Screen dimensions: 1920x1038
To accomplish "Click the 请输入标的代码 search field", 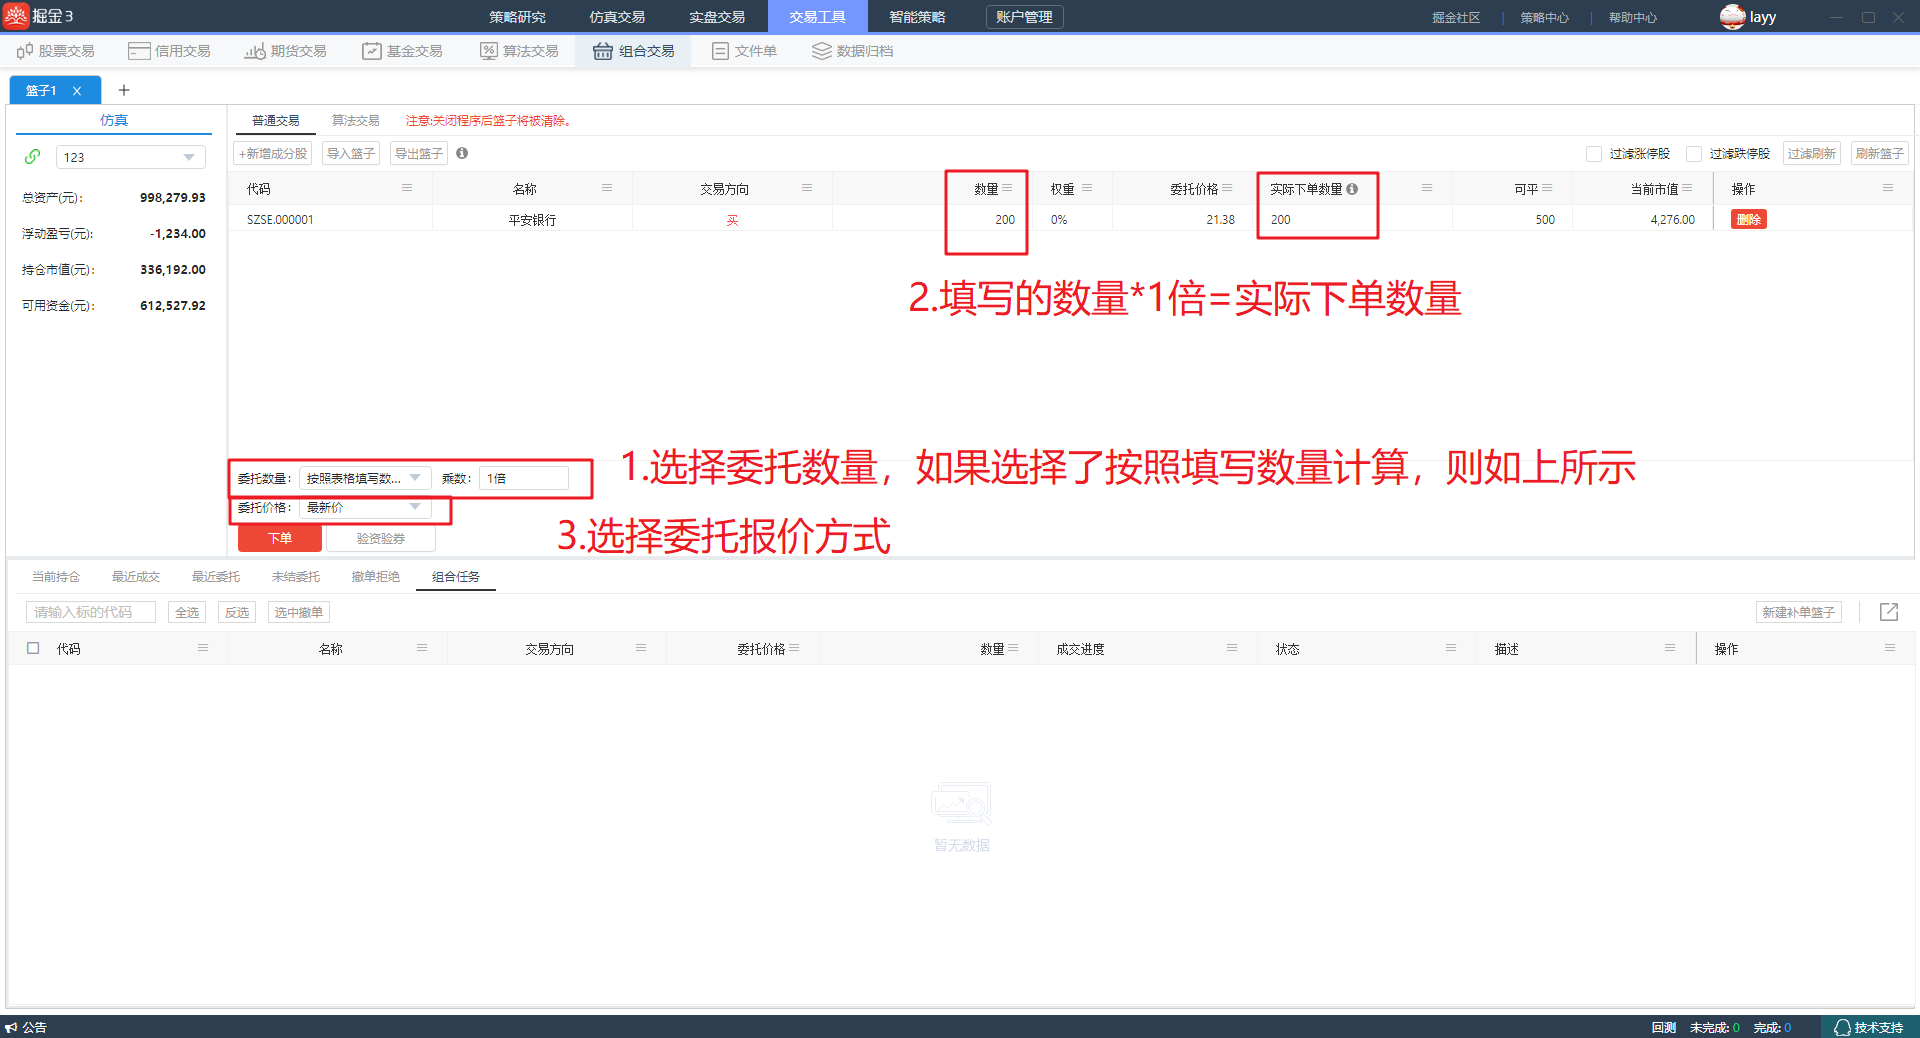I will [x=90, y=612].
